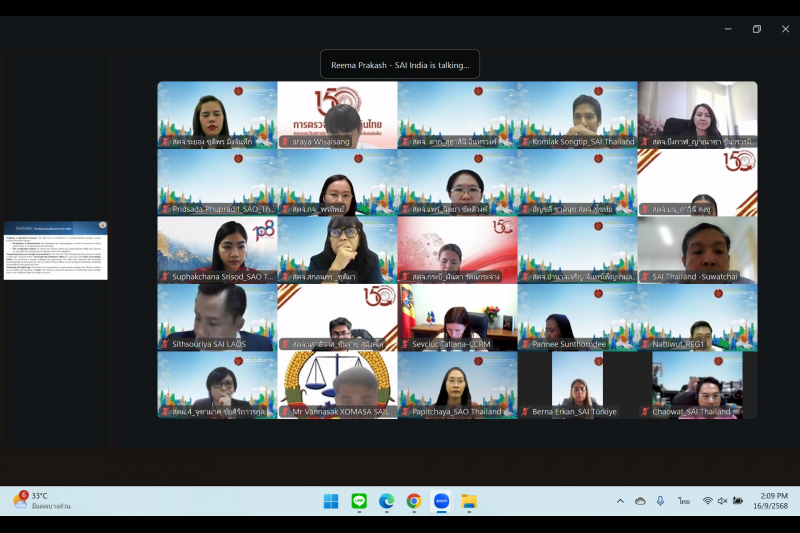Image resolution: width=800 pixels, height=533 pixels.
Task: Open Google Chrome from taskbar
Action: (x=414, y=501)
